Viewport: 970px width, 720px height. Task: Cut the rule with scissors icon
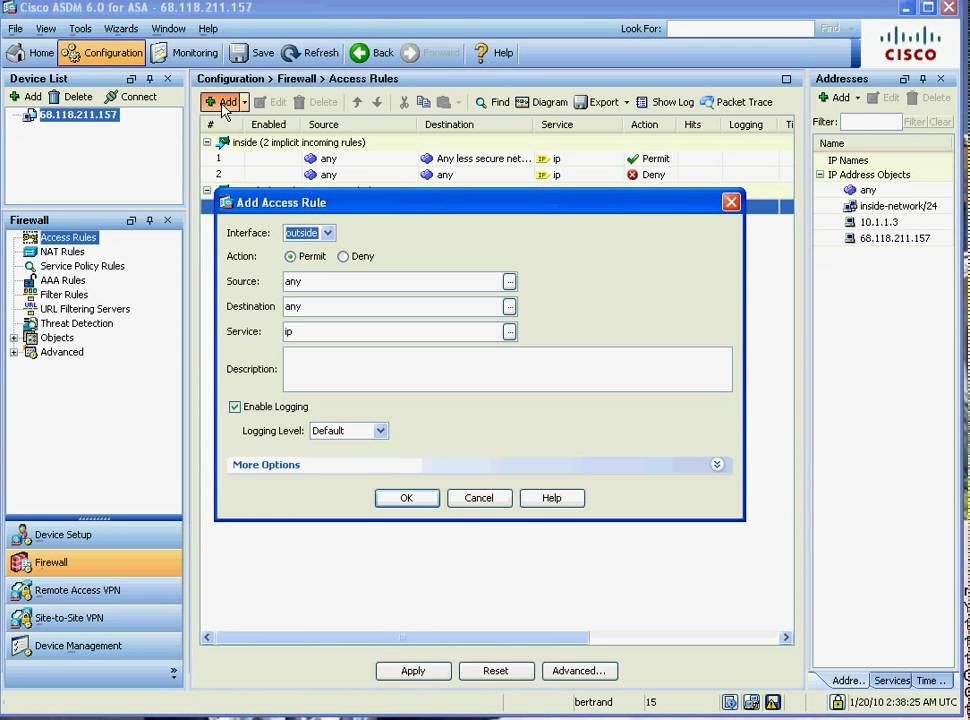tap(403, 102)
